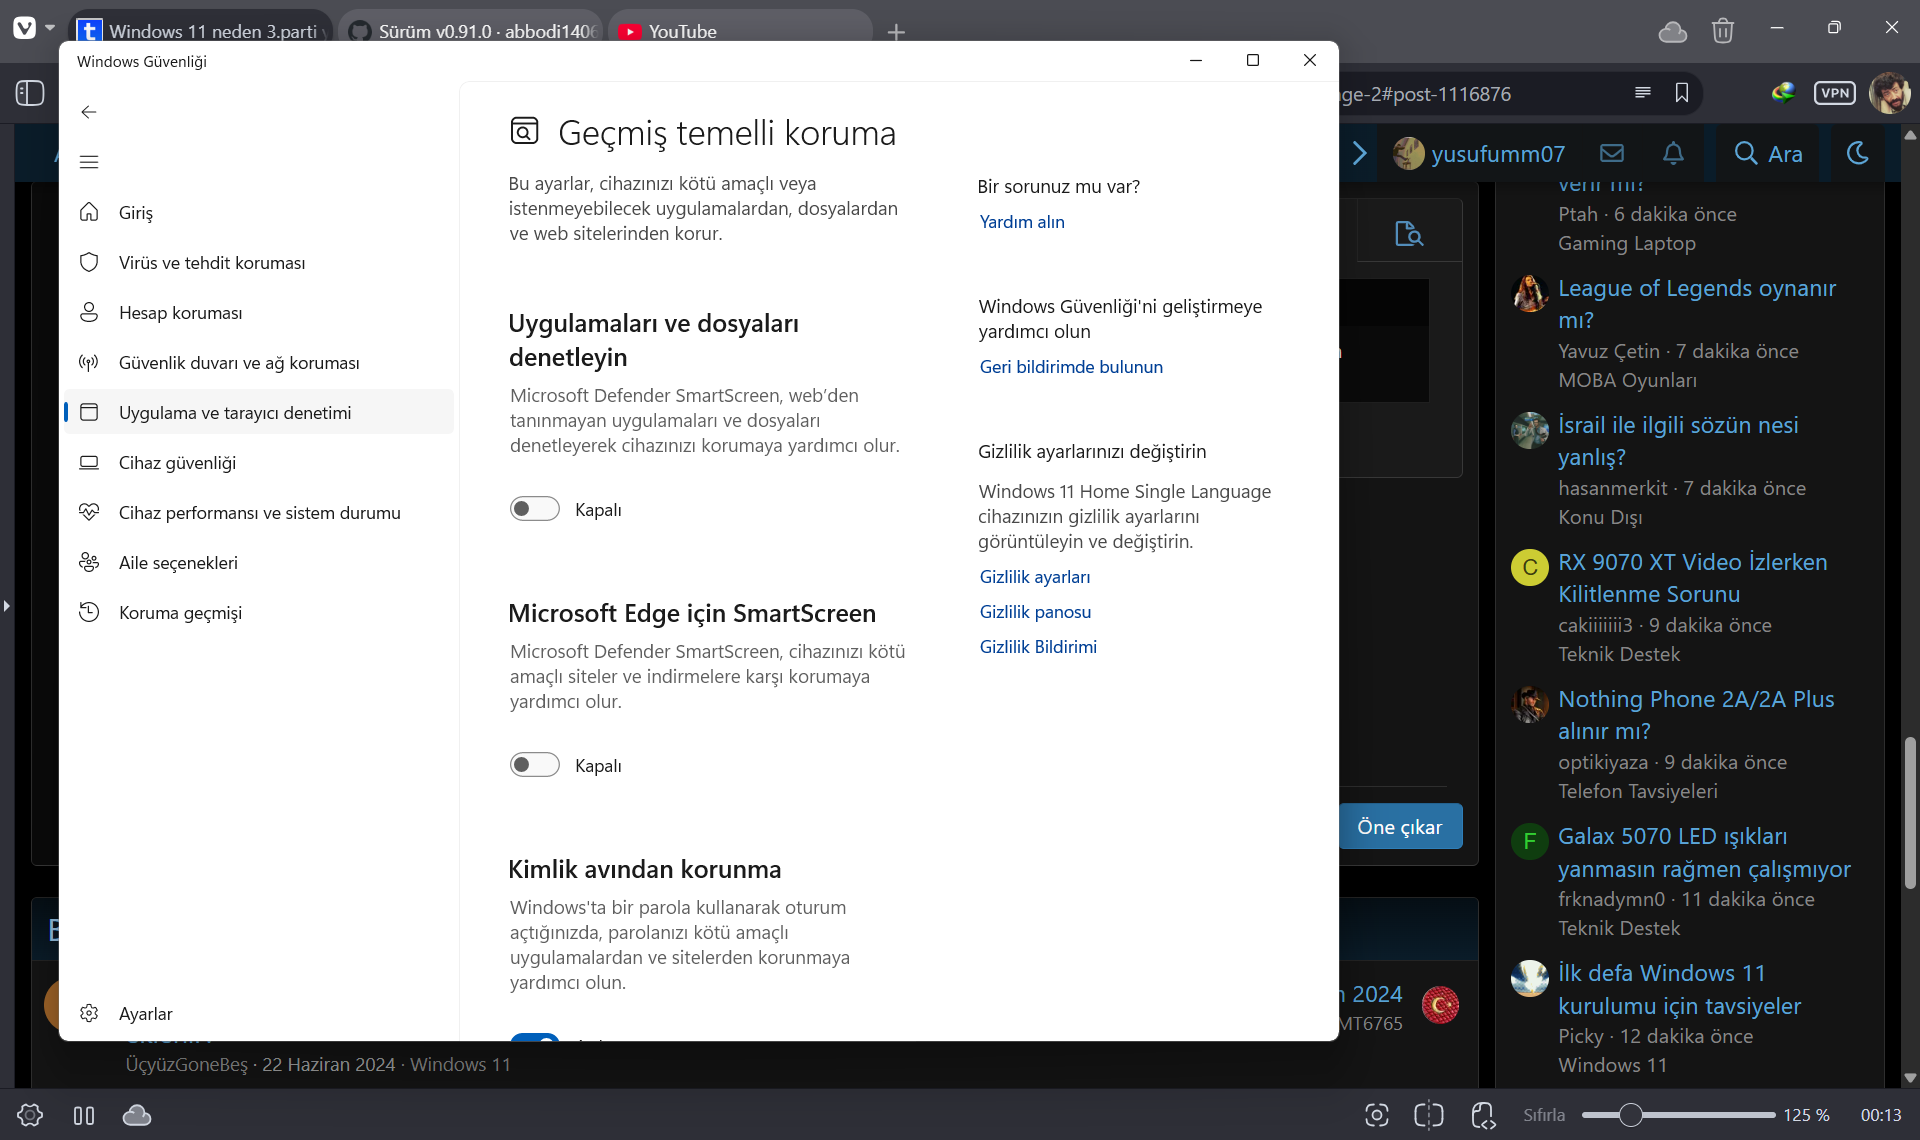This screenshot has width=1920, height=1140.
Task: Adjust the page zoom slider
Action: (1678, 1115)
